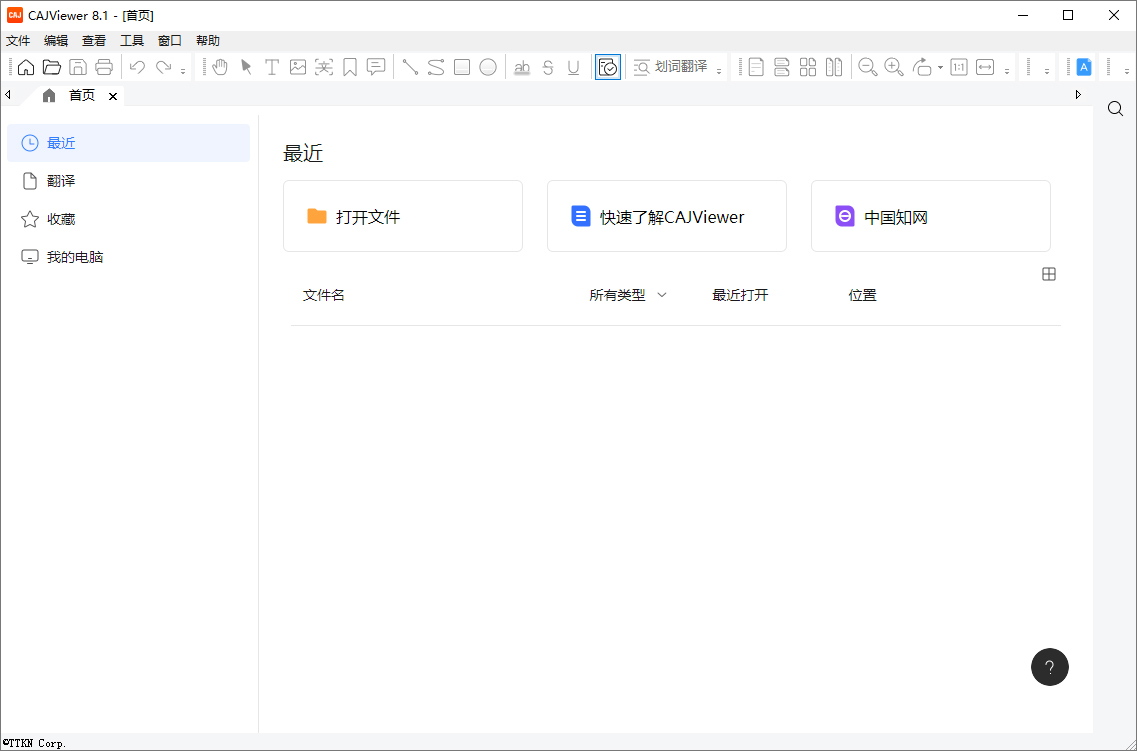Set actual size with 1:1 icon
Screen dimensions: 1137x751
point(959,67)
